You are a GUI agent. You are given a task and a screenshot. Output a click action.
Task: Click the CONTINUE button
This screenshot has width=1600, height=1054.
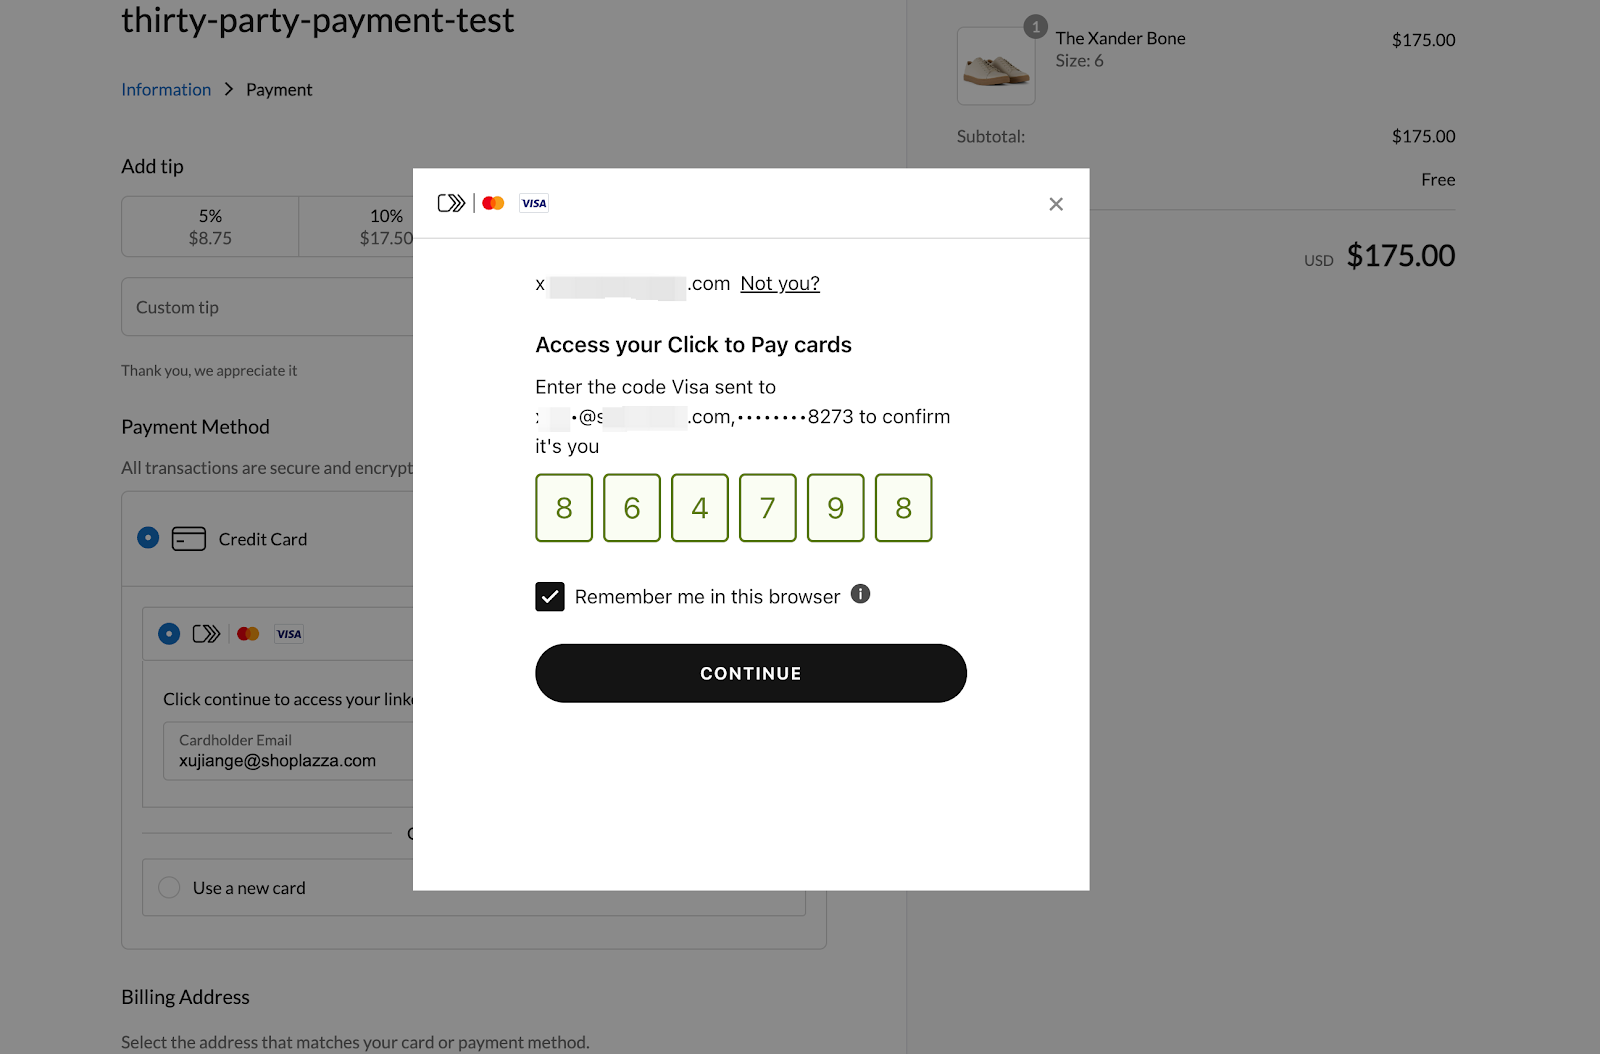[751, 673]
